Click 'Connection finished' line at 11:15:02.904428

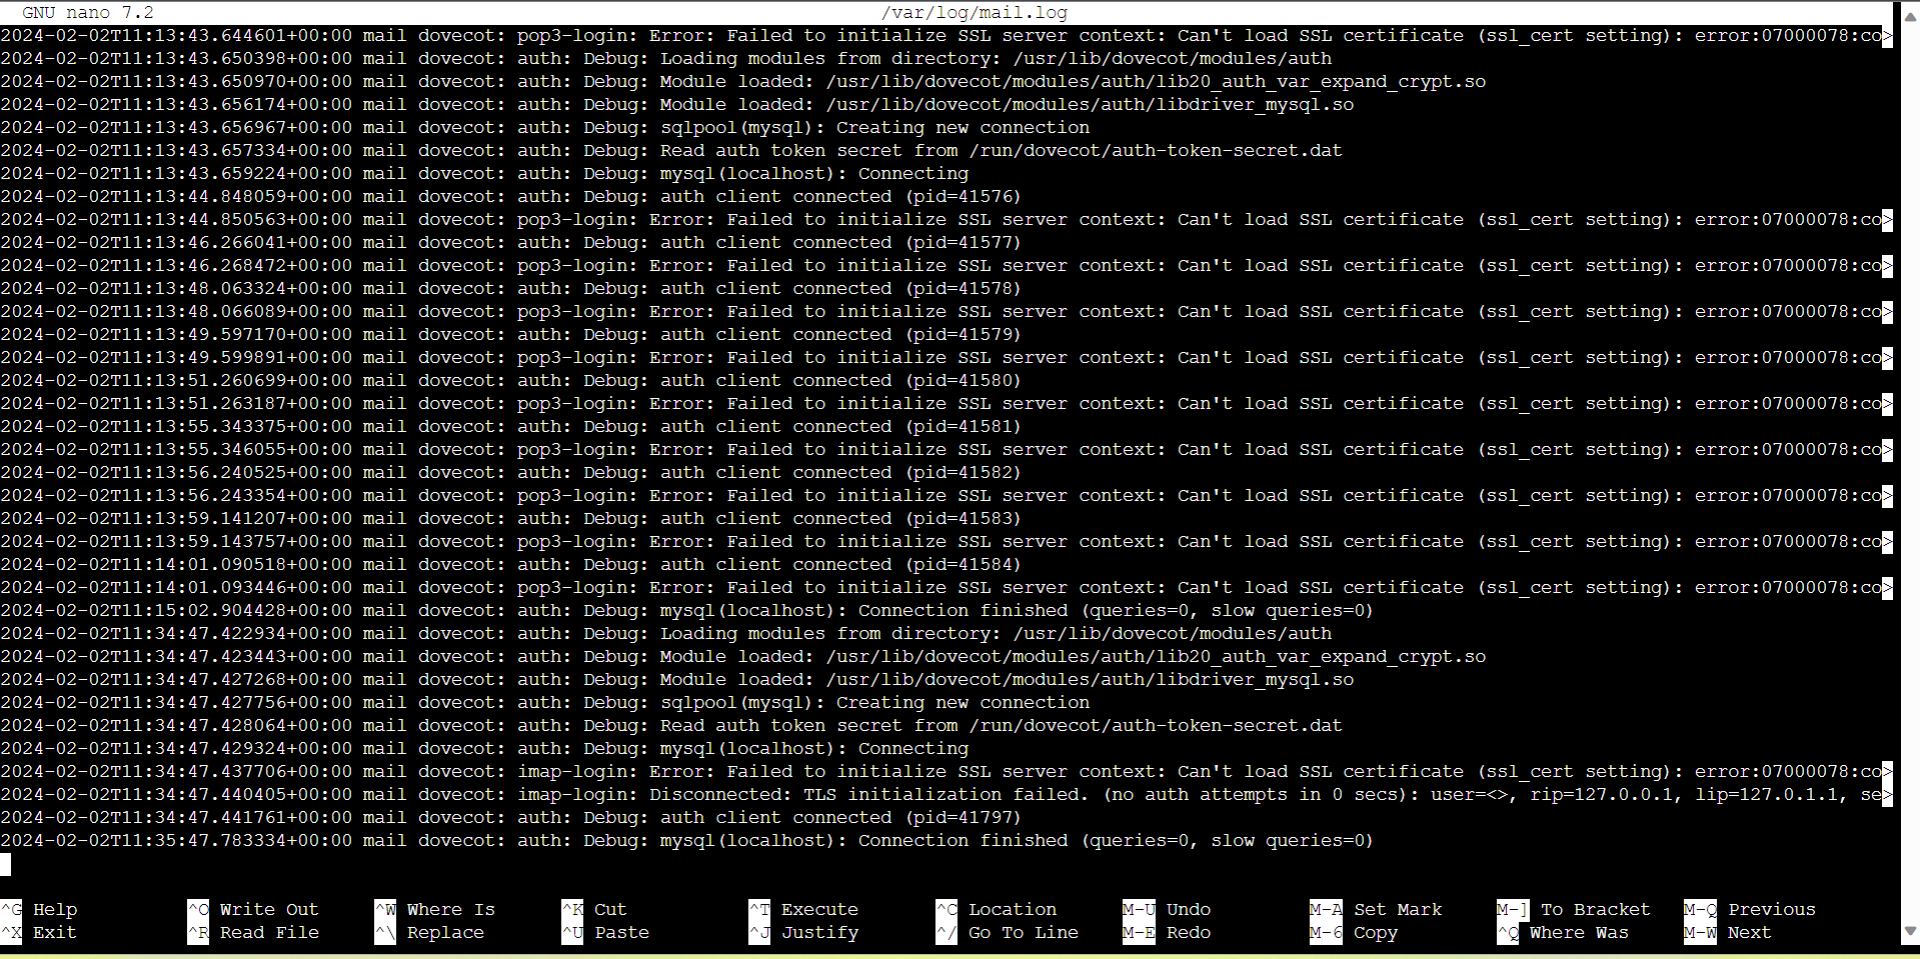[687, 611]
